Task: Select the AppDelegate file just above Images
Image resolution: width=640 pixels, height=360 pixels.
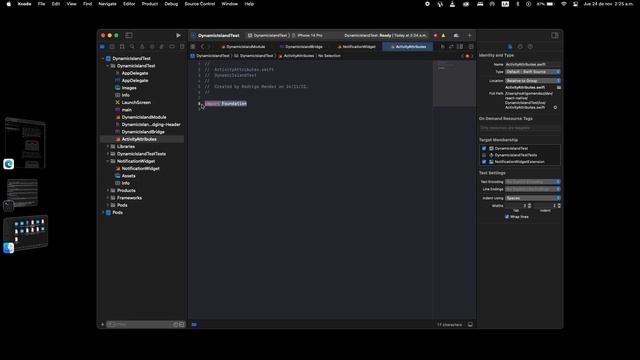Action: [135, 80]
